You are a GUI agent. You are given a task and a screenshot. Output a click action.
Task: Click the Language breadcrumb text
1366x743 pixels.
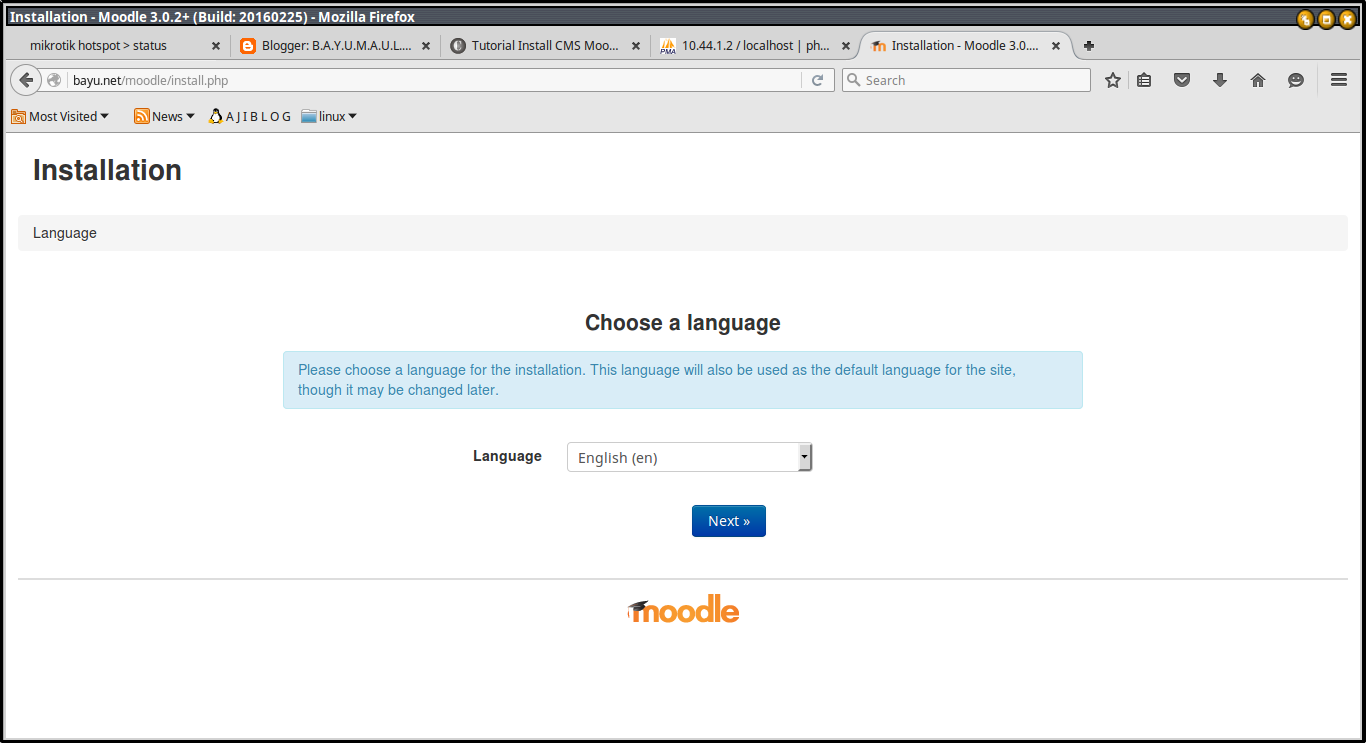pos(65,233)
